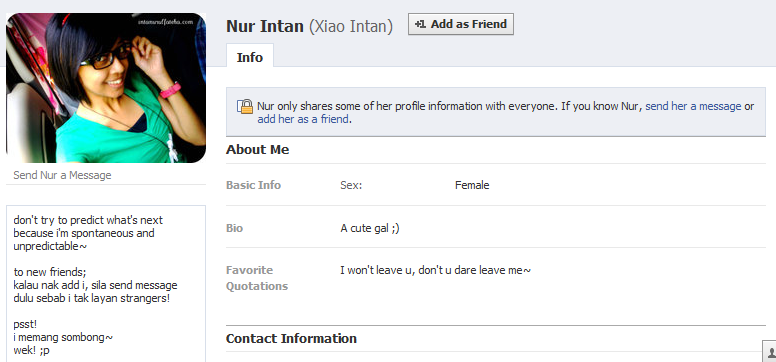This screenshot has width=776, height=362.
Task: Open the Info tab
Action: 249,57
